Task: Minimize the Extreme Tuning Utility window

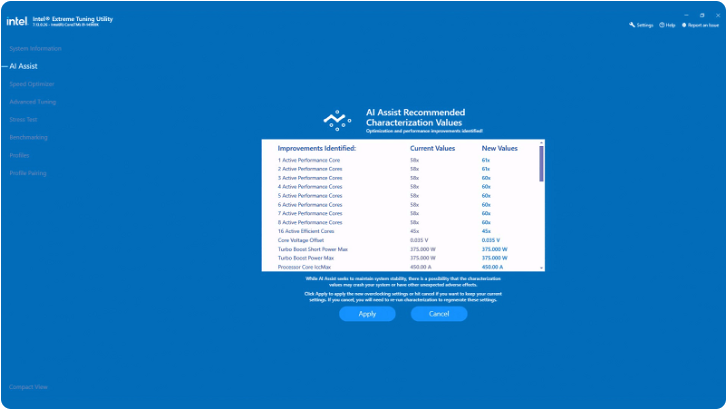Action: point(686,15)
